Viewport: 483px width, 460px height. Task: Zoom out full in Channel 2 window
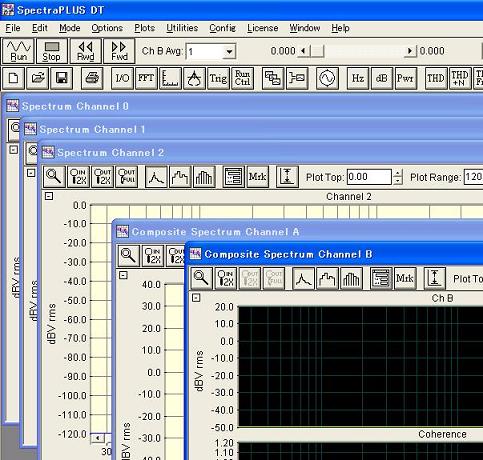[x=126, y=177]
